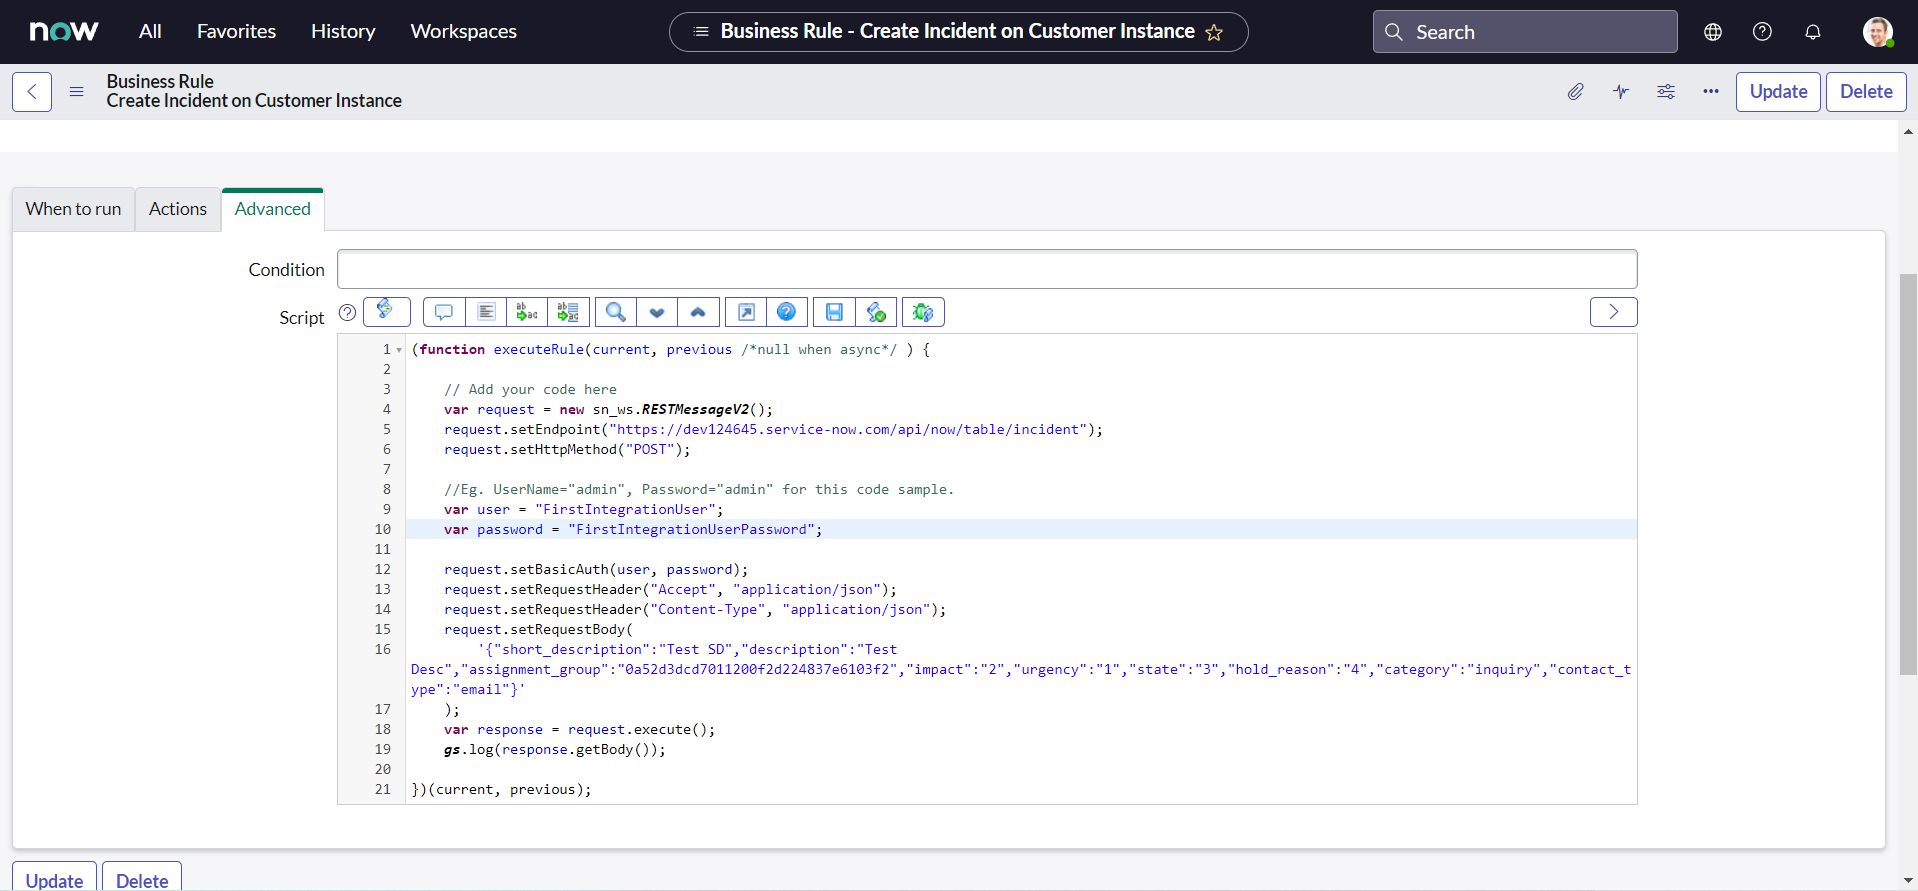This screenshot has height=891, width=1918.
Task: Toggle comment on selected script code
Action: click(444, 313)
